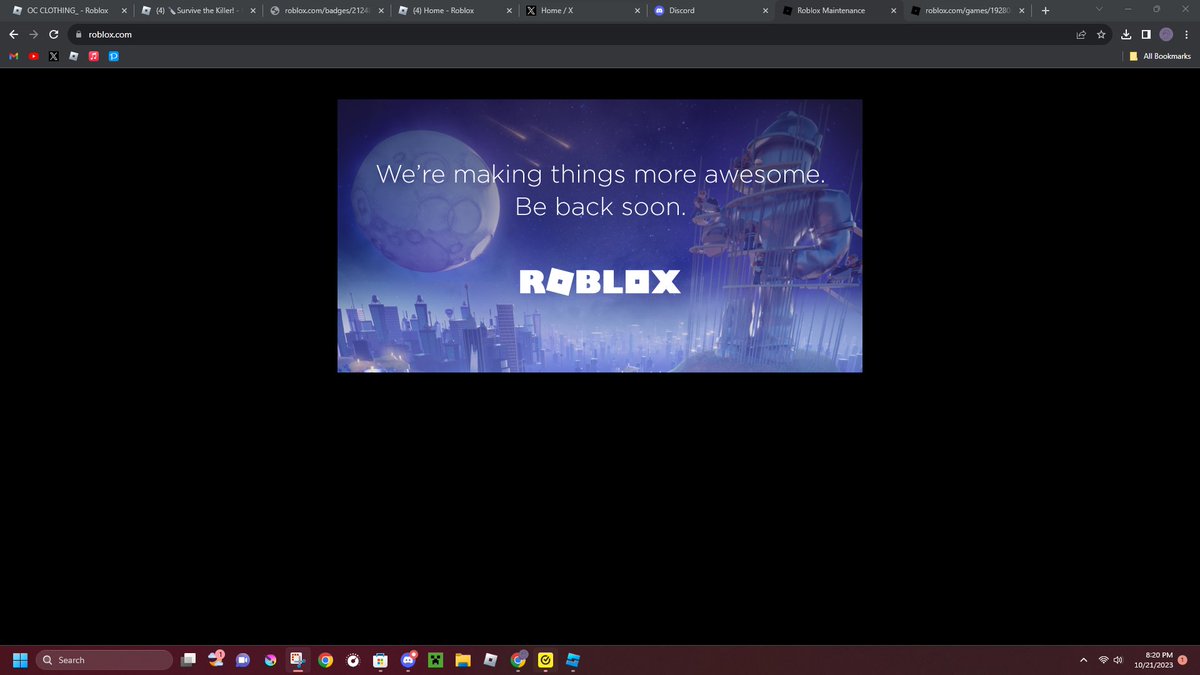
Task: Open the tab search chevron
Action: (x=1099, y=10)
